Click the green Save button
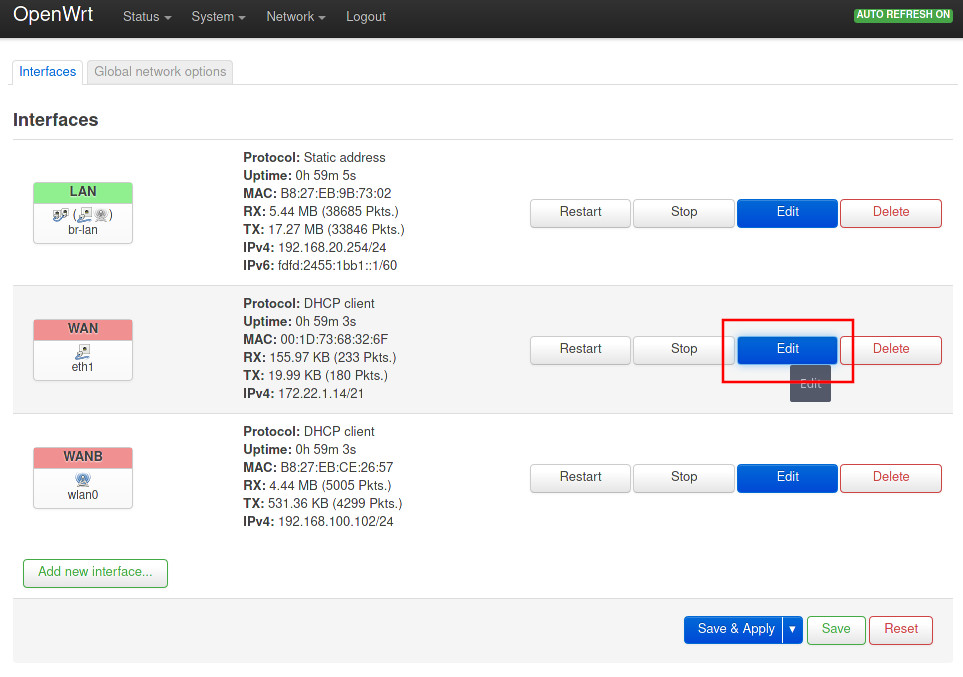Image resolution: width=963 pixels, height=677 pixels. 836,630
